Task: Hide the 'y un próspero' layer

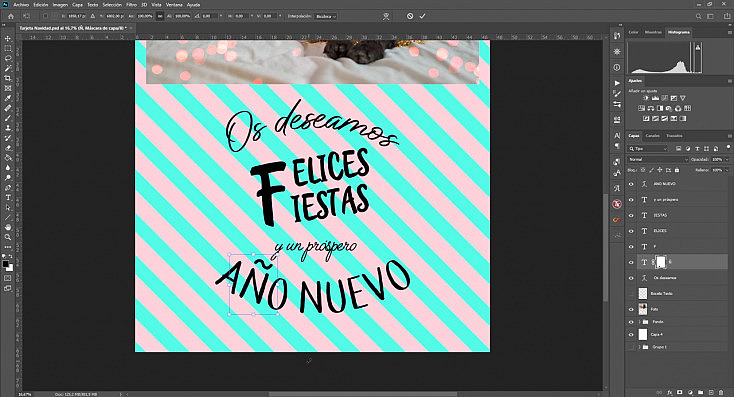Action: [631, 200]
